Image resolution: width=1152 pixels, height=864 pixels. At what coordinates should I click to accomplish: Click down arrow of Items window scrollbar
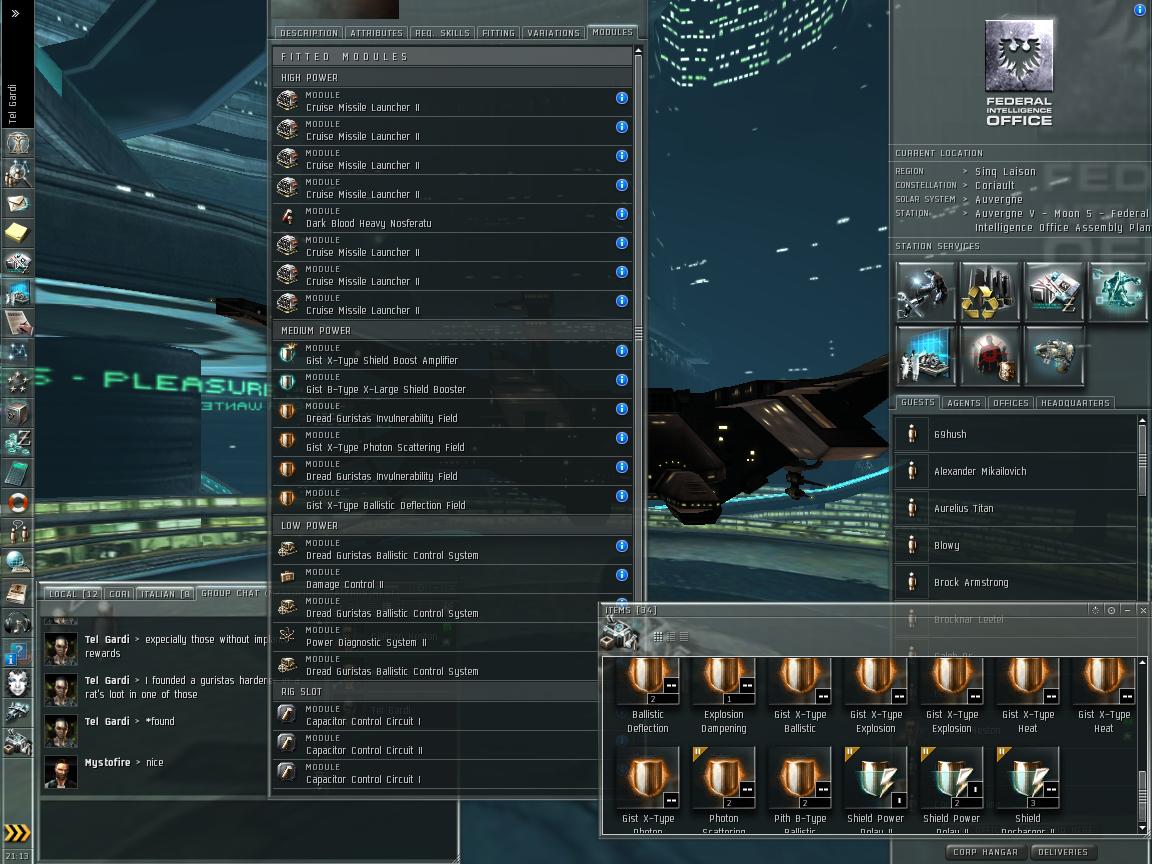[x=1142, y=828]
